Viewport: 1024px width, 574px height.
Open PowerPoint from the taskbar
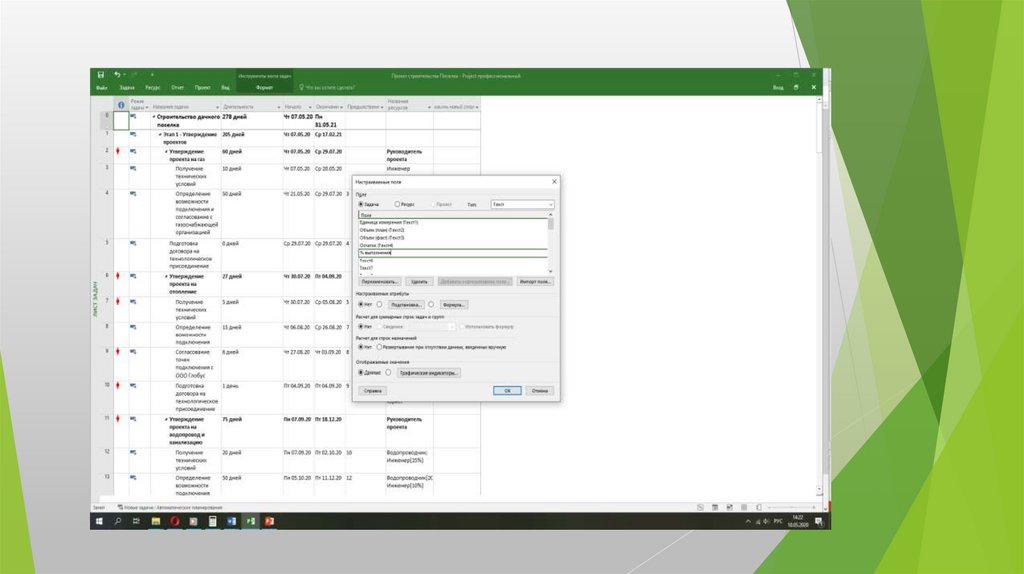pyautogui.click(x=269, y=521)
